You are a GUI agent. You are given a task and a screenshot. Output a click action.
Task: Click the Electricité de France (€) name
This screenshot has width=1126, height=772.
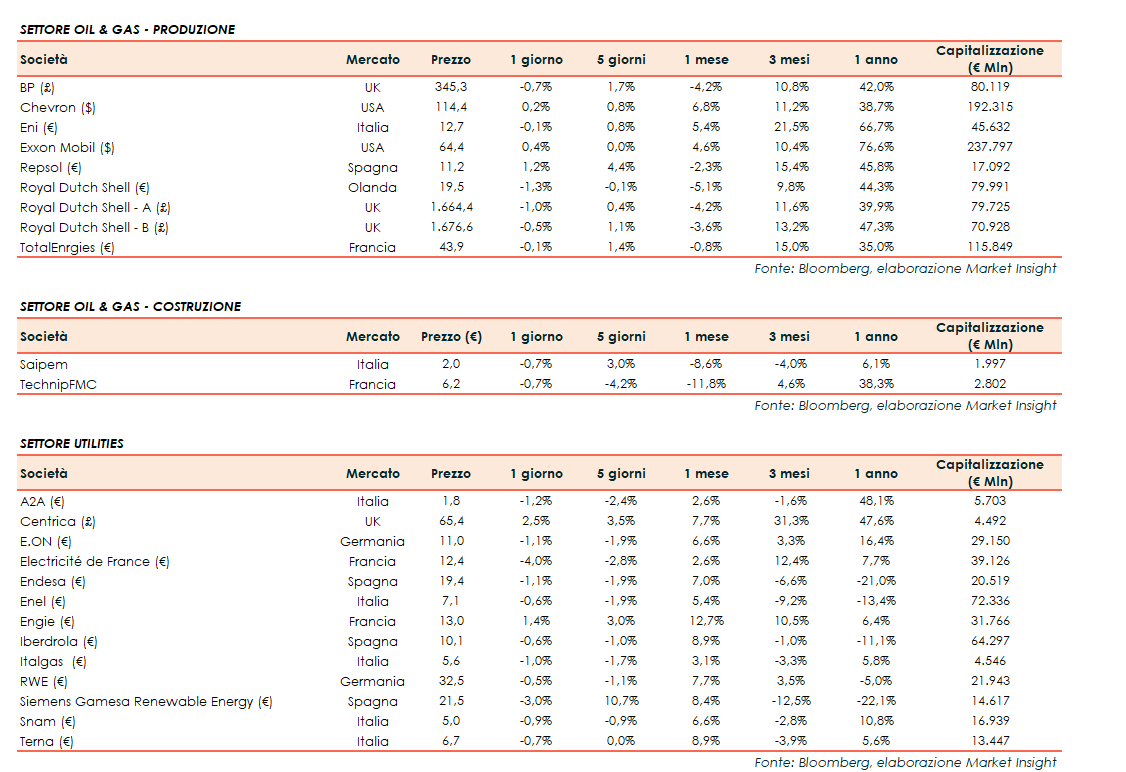tap(95, 561)
